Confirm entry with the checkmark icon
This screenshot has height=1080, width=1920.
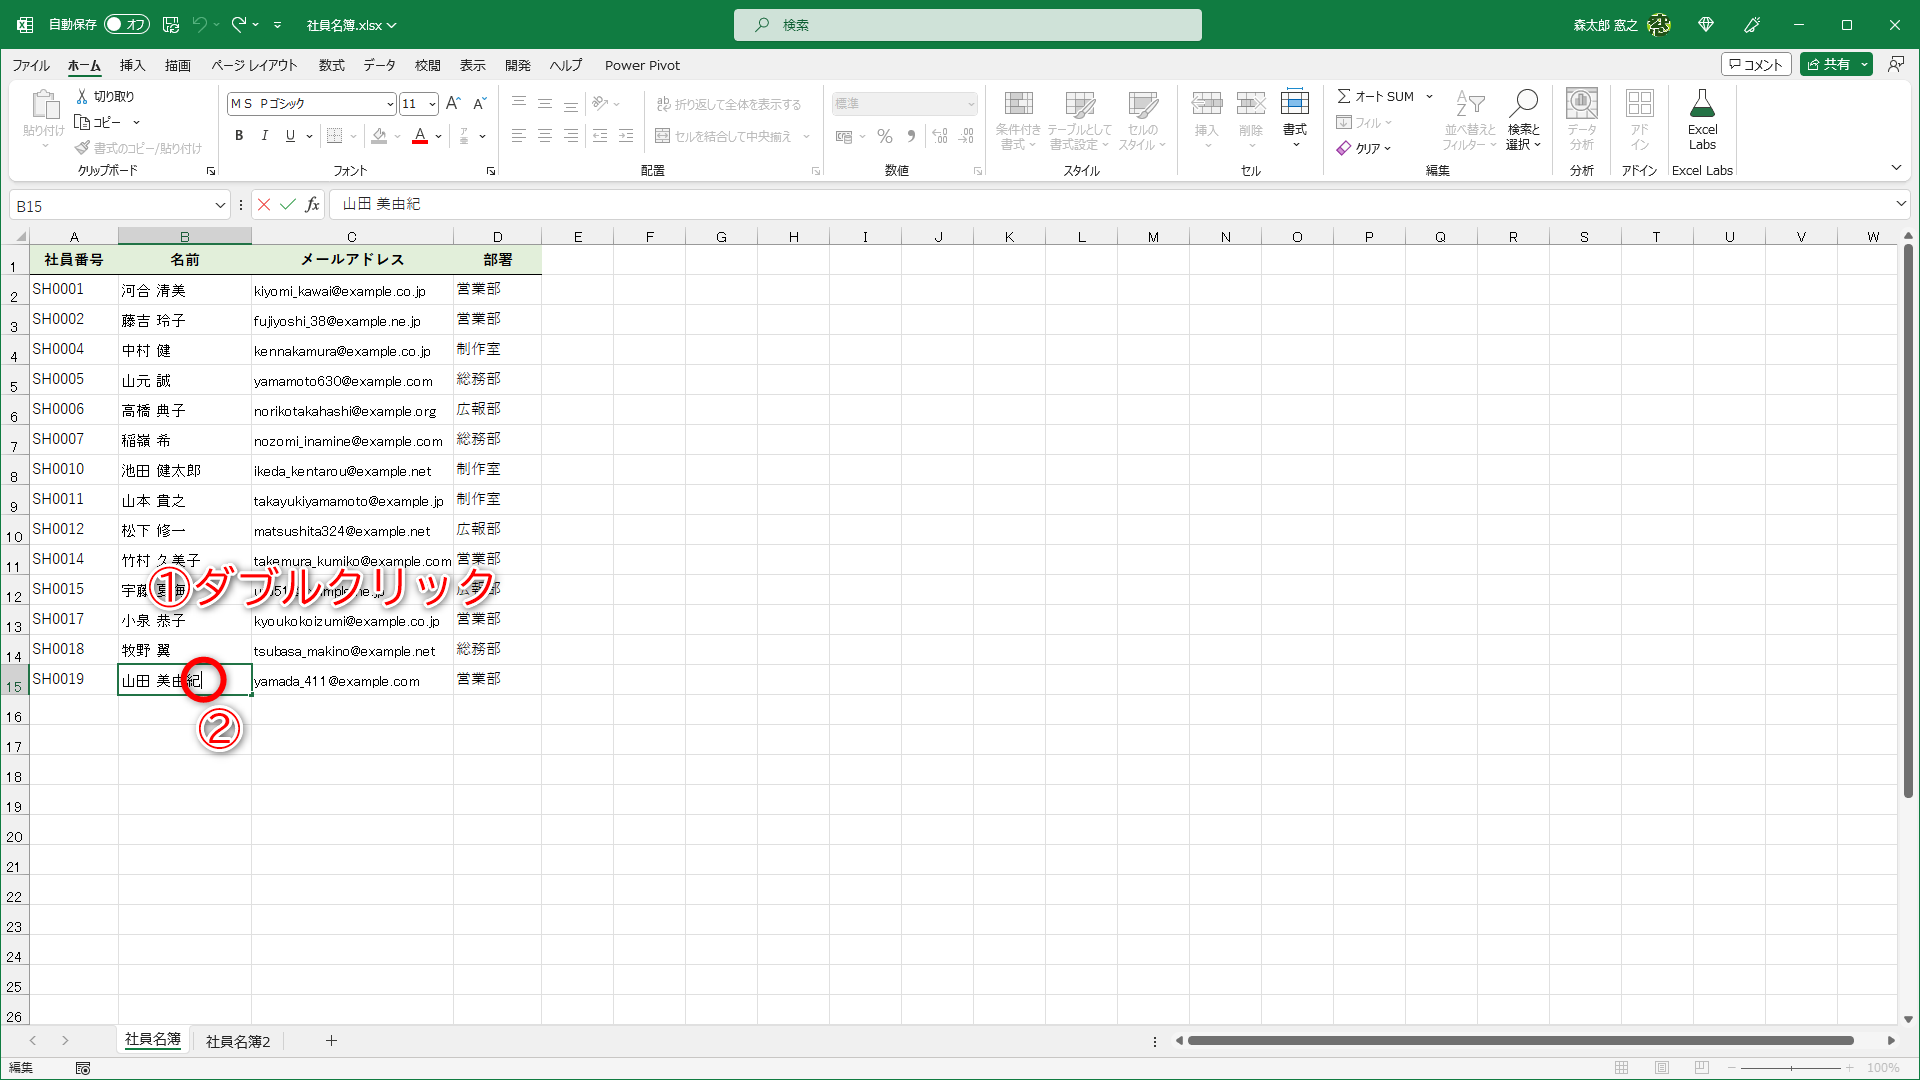point(288,205)
